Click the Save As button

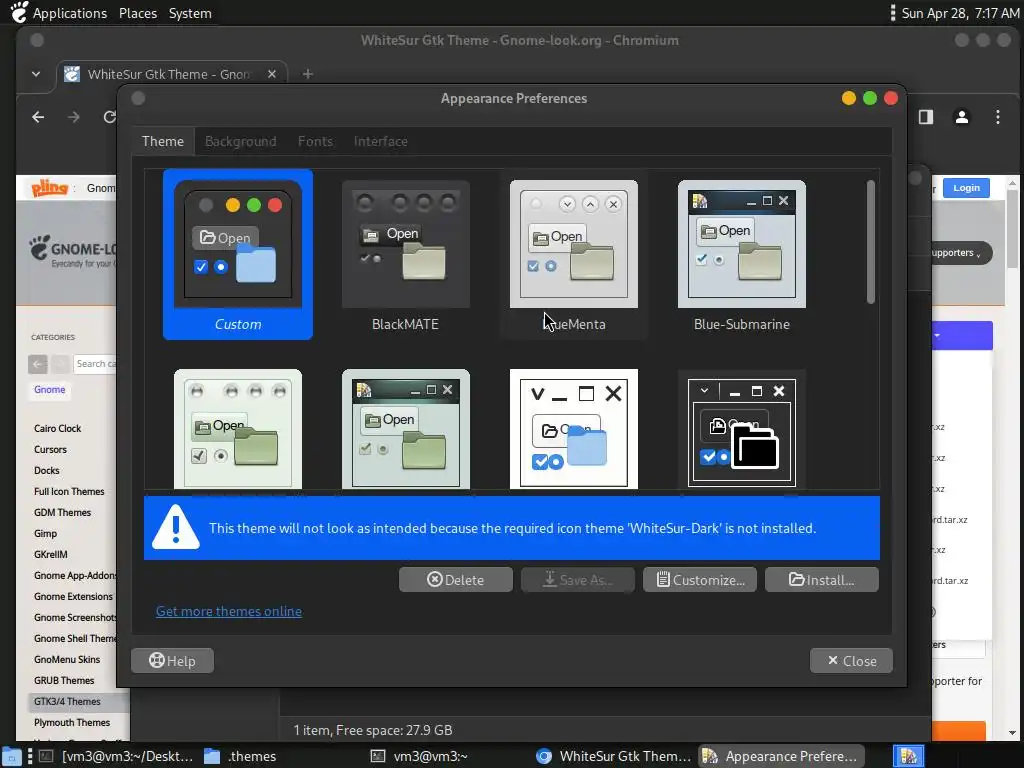point(577,580)
